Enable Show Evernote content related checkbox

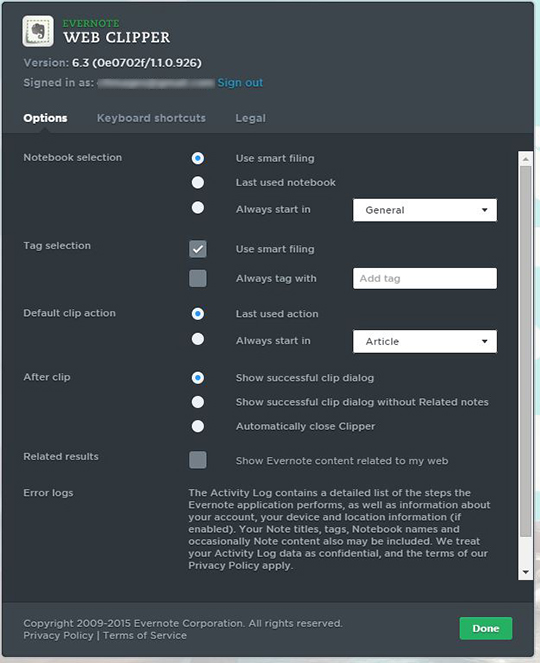click(197, 460)
